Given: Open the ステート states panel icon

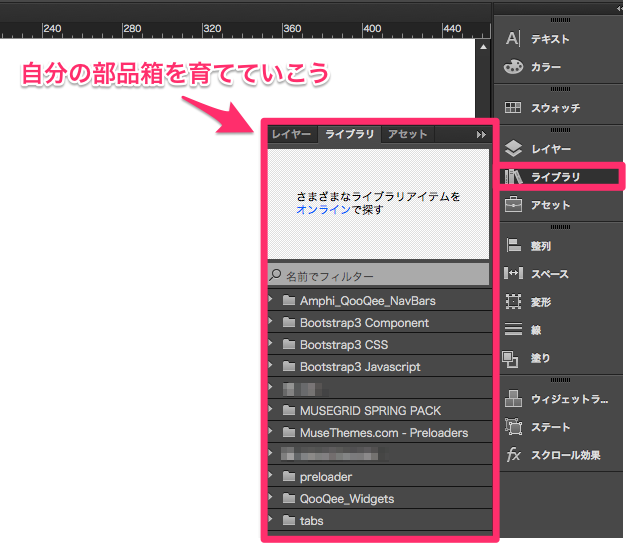Looking at the screenshot, I should pyautogui.click(x=513, y=426).
